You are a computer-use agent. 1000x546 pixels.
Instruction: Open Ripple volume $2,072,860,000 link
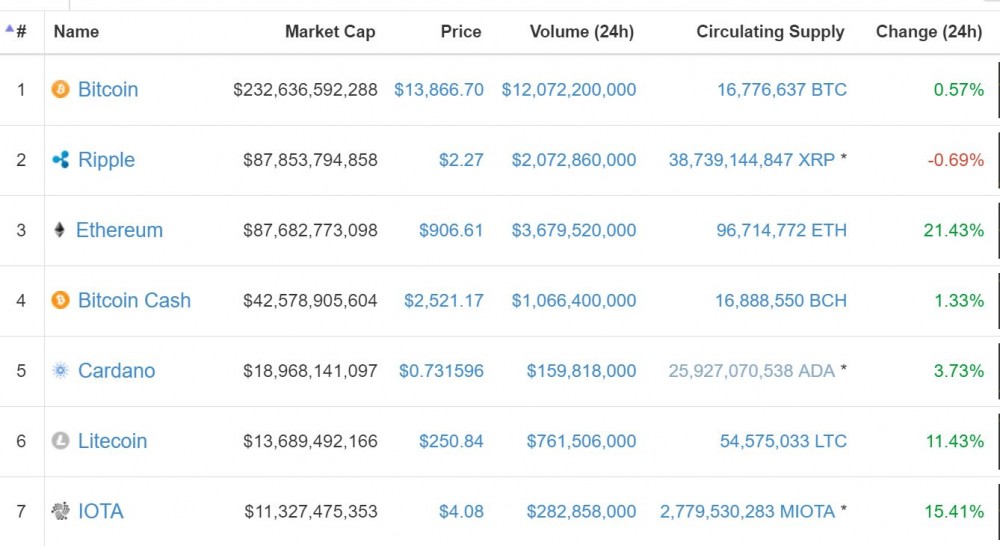click(573, 159)
